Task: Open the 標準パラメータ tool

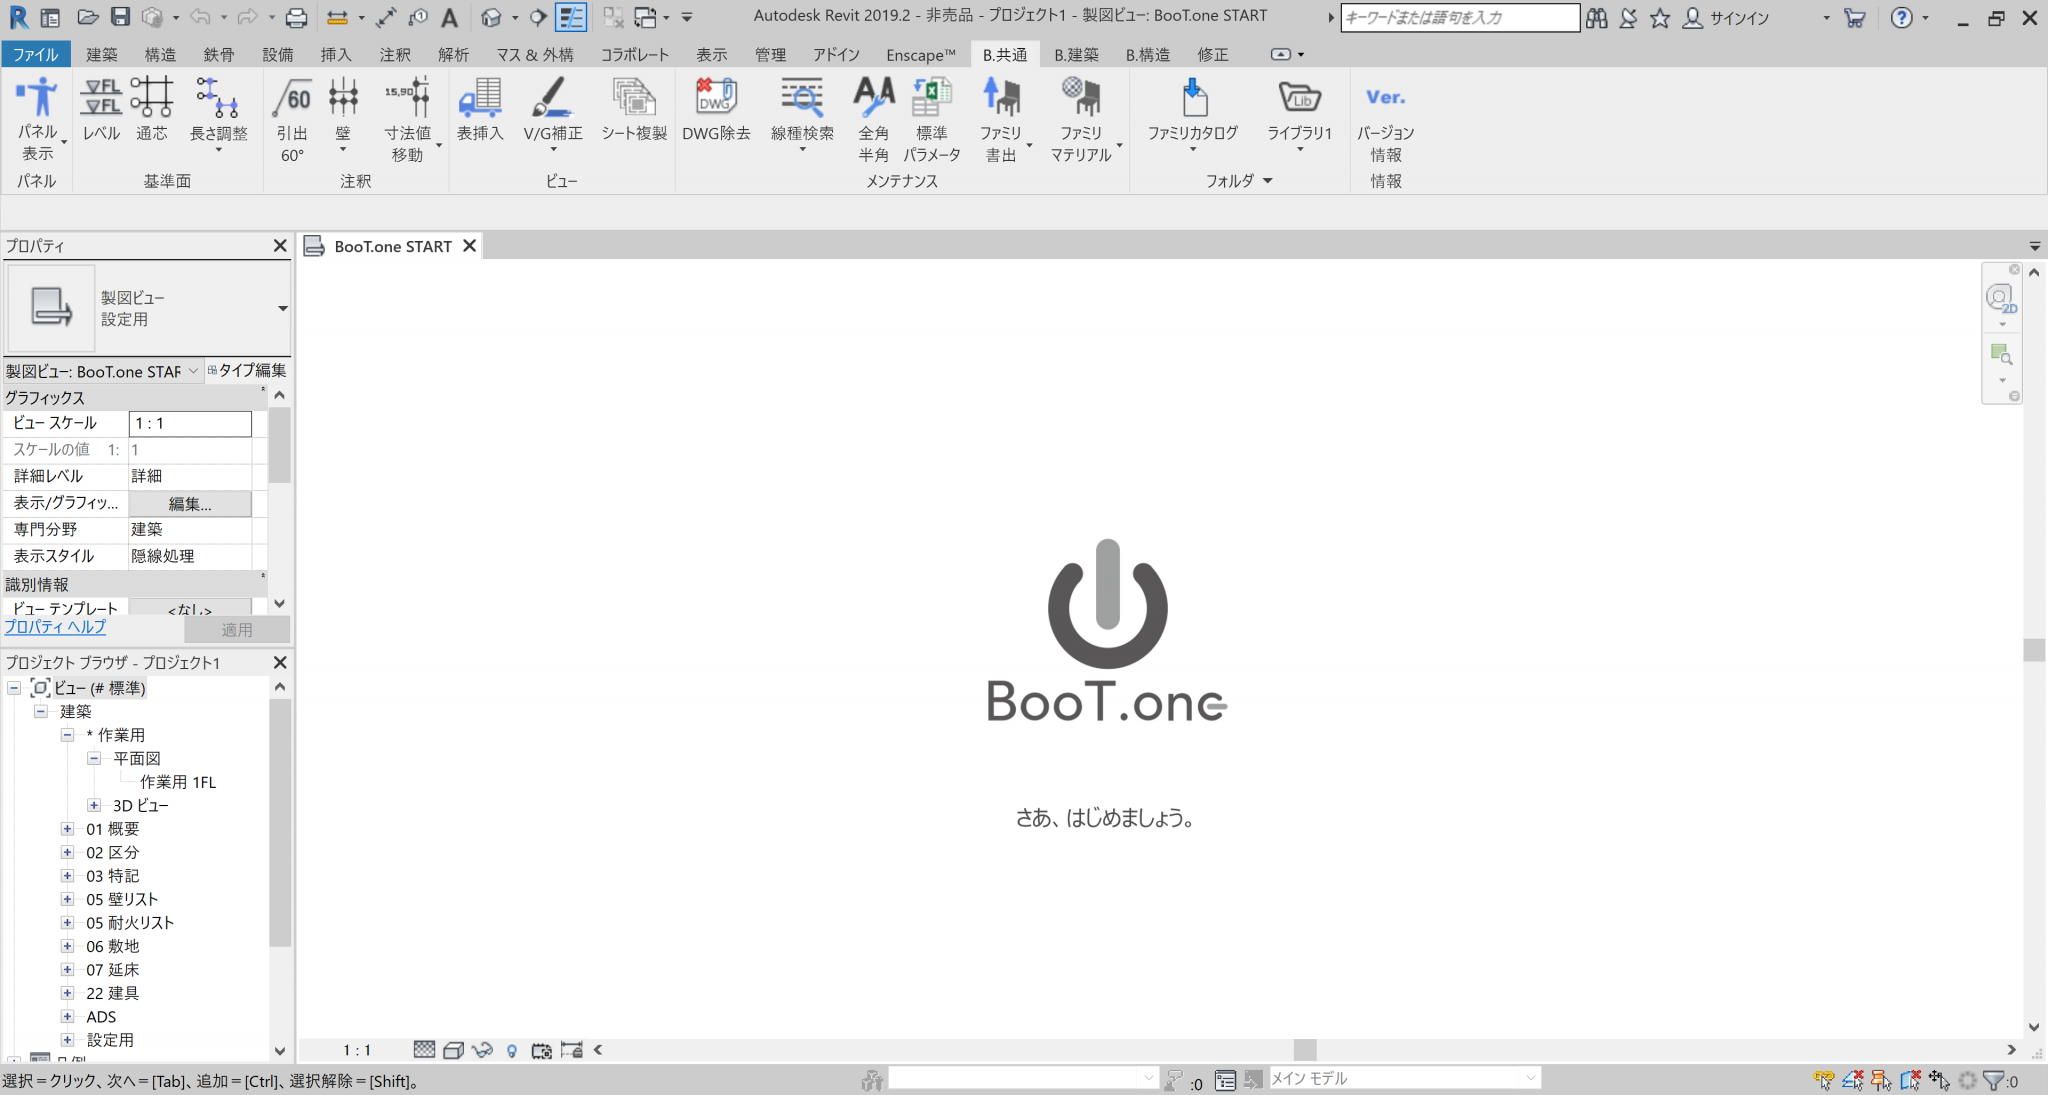Action: tap(932, 119)
